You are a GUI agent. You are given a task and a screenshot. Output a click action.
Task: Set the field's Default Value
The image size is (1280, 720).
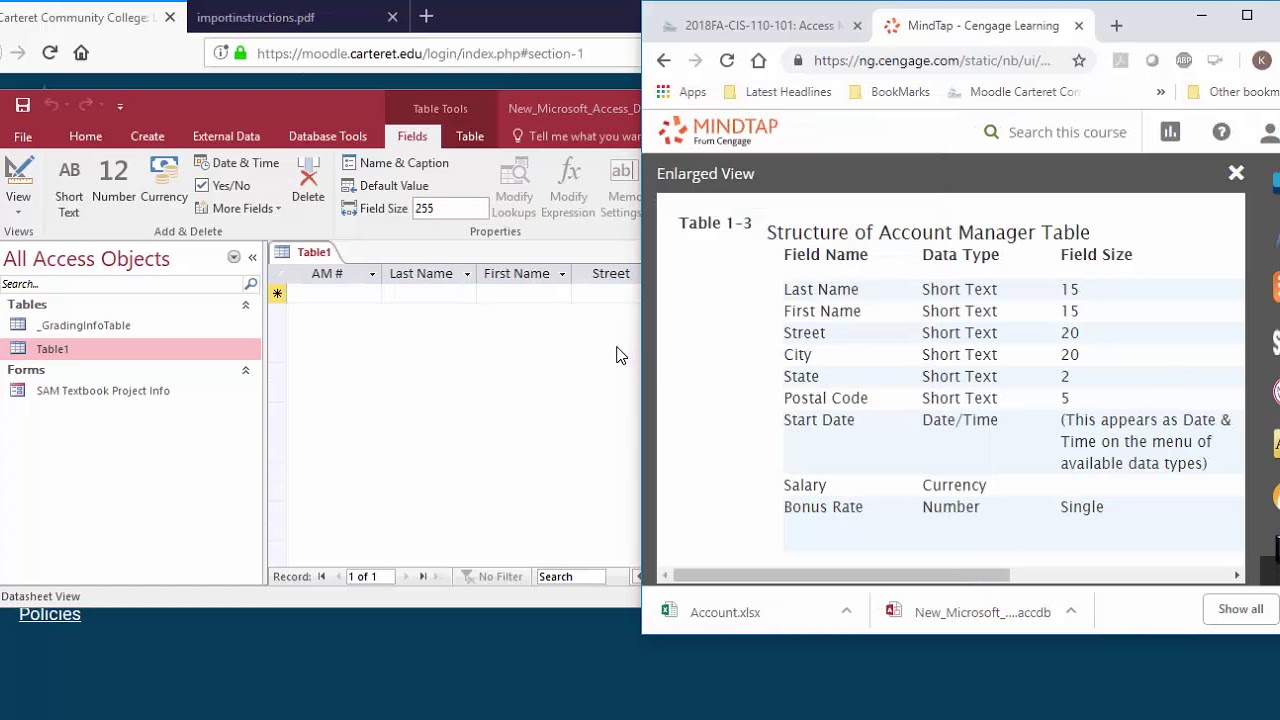click(385, 186)
